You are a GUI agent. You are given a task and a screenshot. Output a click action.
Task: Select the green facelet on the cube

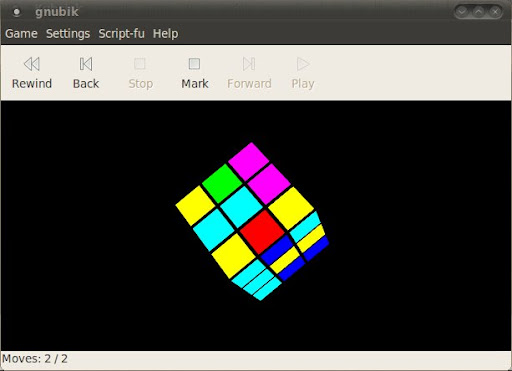(x=222, y=183)
